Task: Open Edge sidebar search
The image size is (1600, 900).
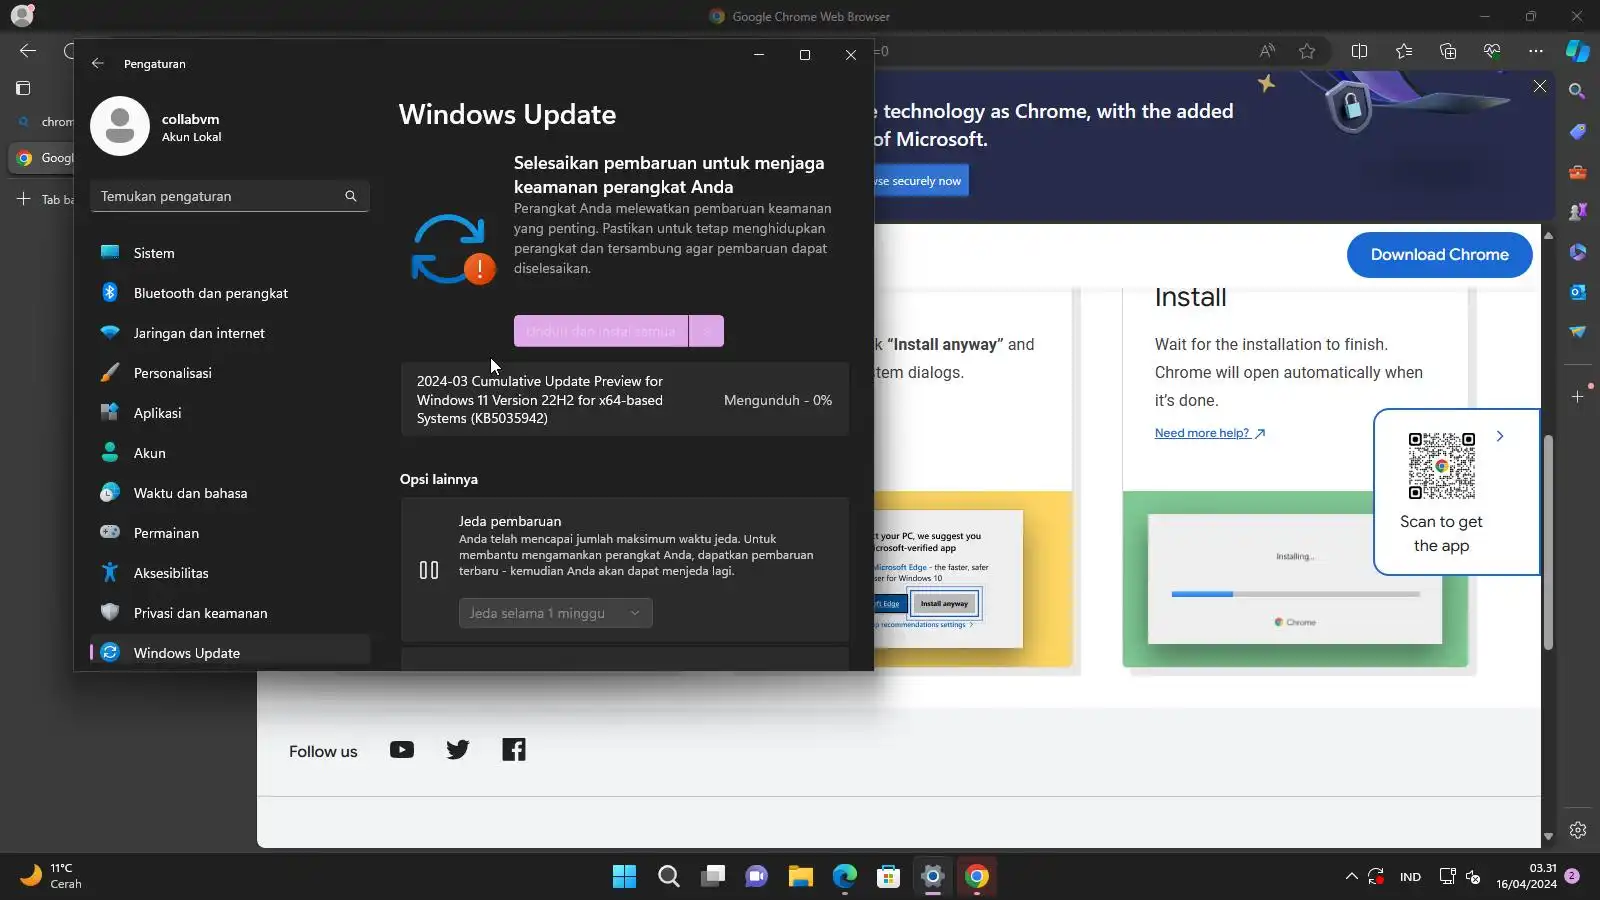Action: (x=1578, y=91)
